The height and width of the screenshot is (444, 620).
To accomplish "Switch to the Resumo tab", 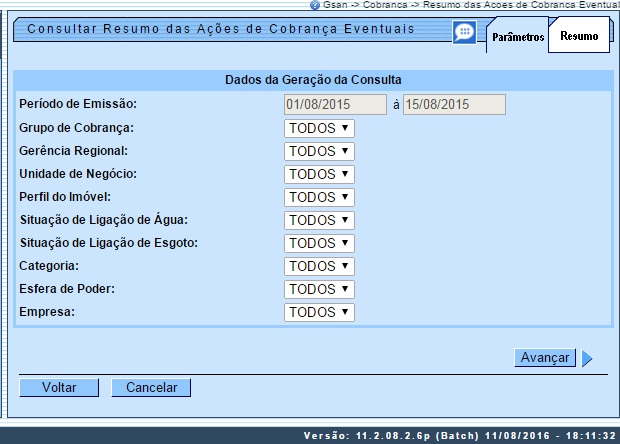I will pos(579,37).
